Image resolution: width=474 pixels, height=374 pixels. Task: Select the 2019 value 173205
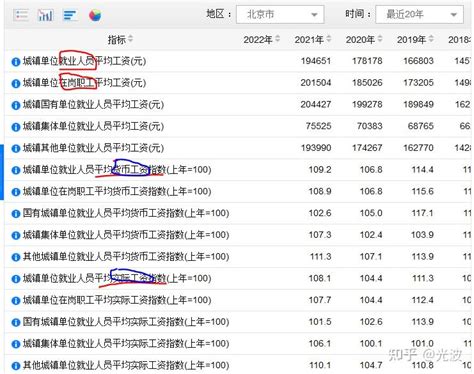[418, 83]
